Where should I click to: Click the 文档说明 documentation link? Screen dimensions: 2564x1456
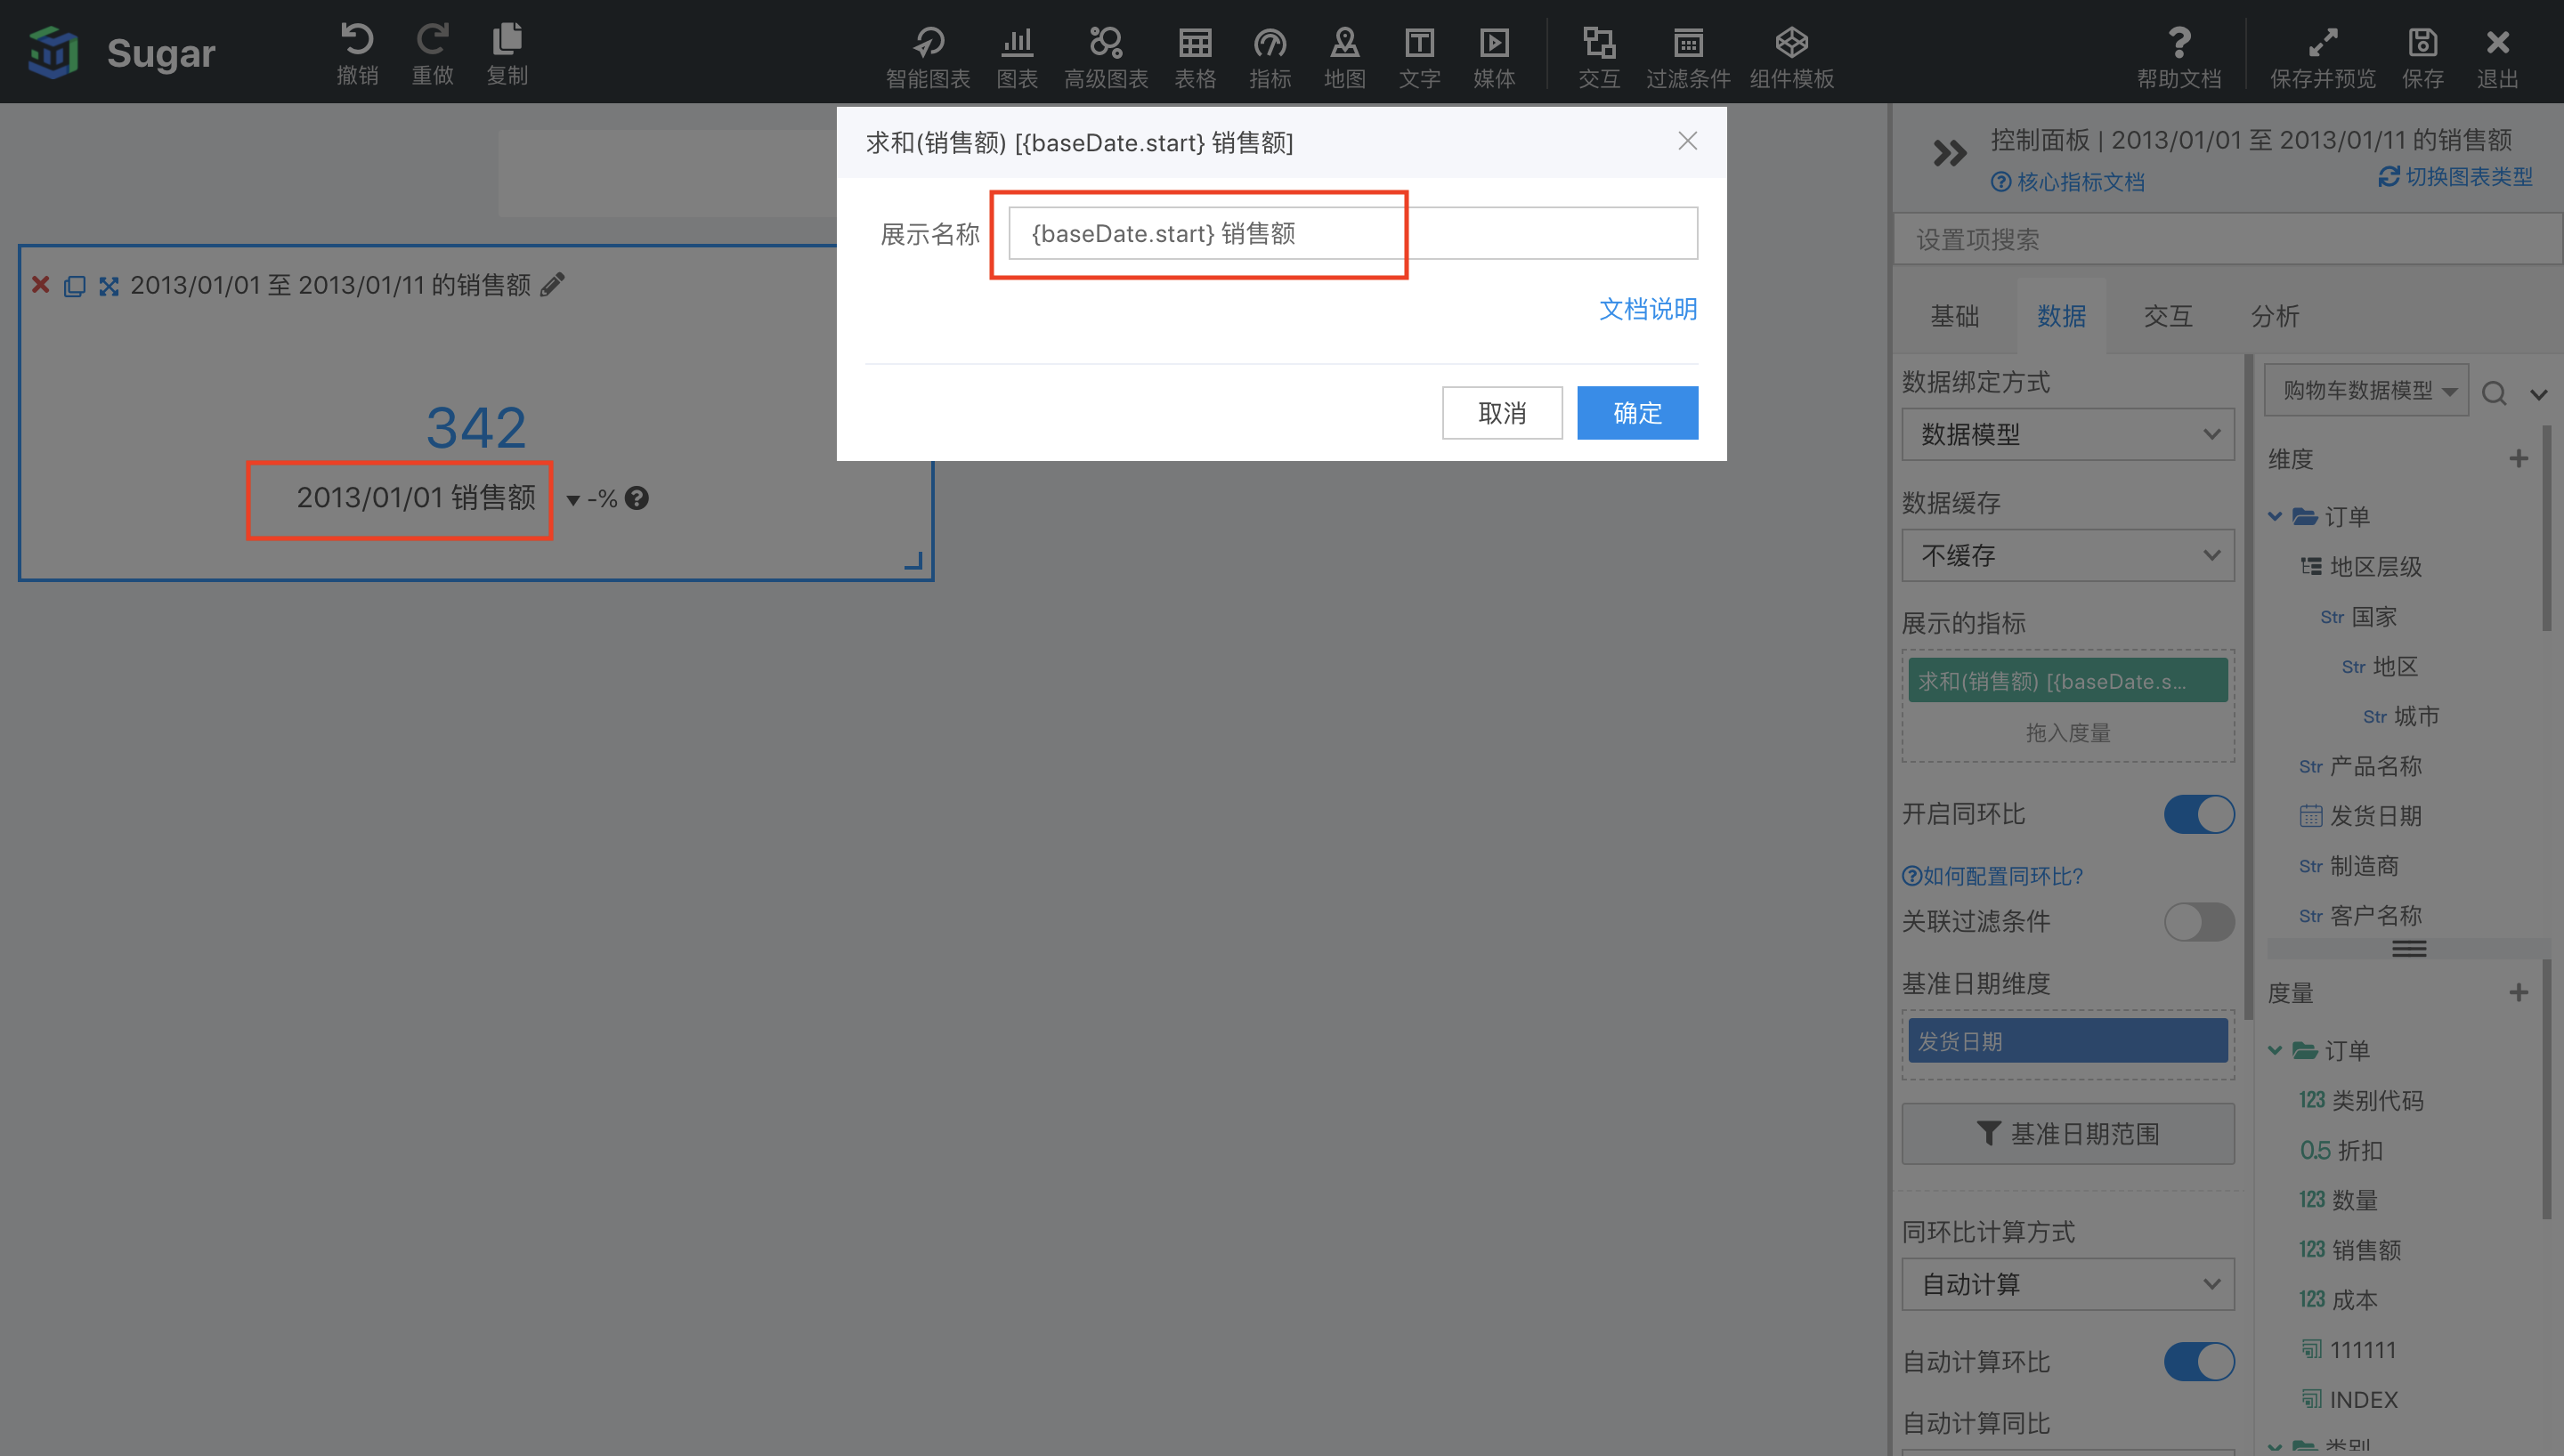click(x=1648, y=308)
